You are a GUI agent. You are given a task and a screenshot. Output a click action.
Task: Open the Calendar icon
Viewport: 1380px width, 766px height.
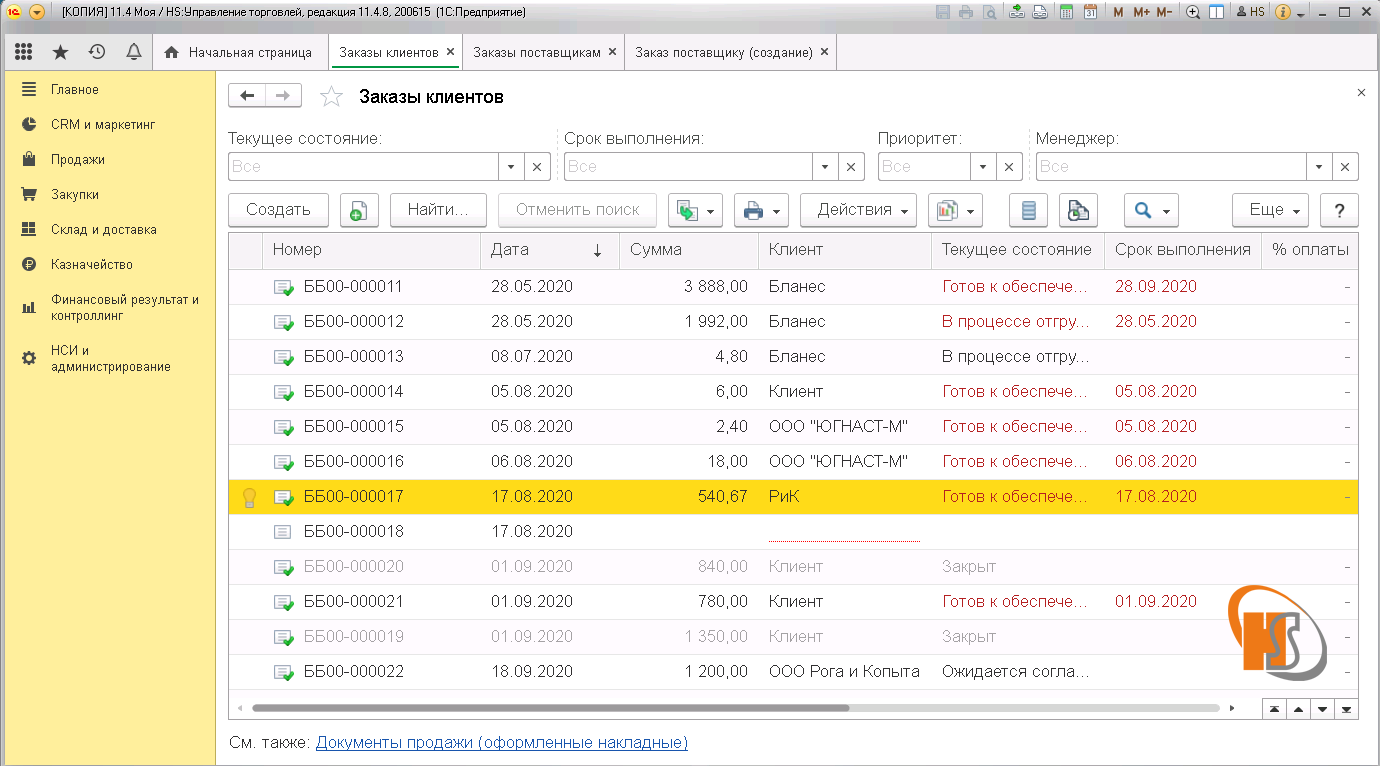[1090, 12]
